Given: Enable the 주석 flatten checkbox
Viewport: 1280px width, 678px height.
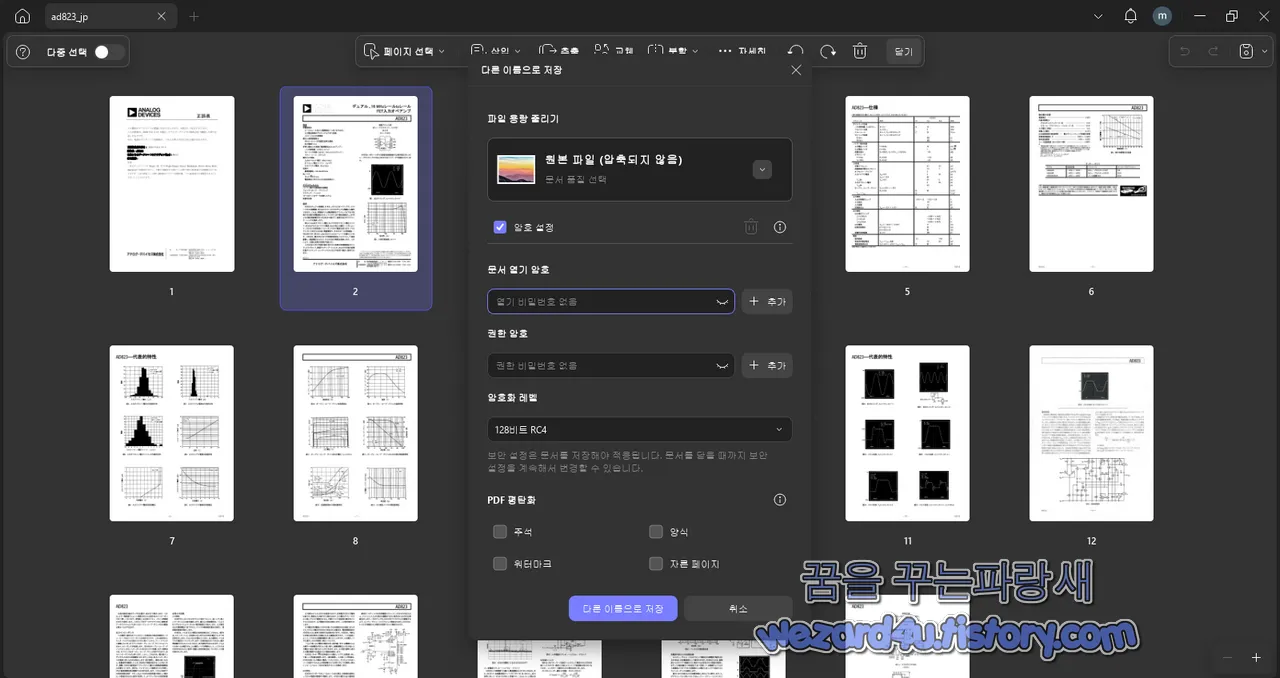Looking at the screenshot, I should point(499,531).
